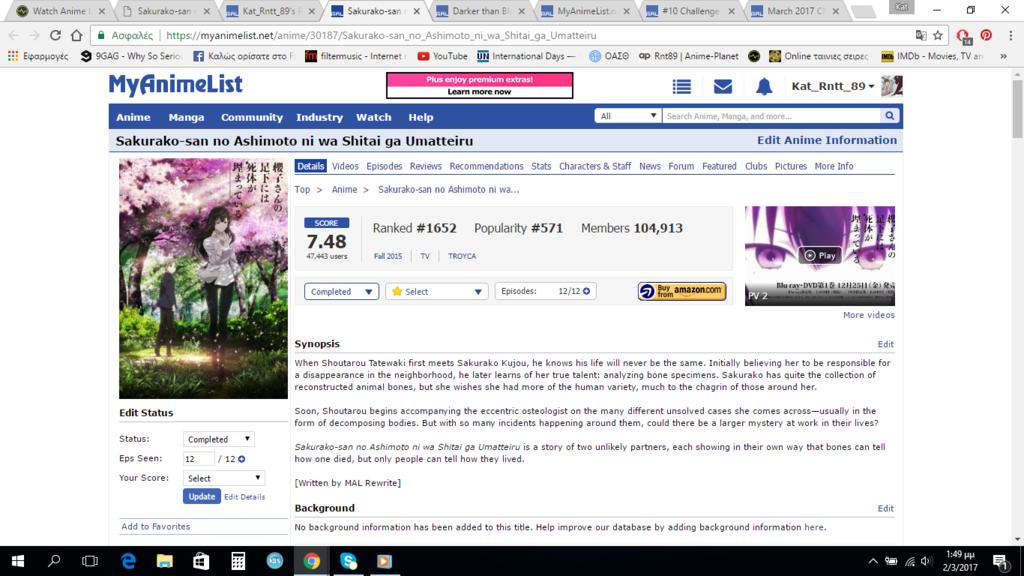
Task: Click the Search Anime, Manga search box
Action: pos(771,116)
